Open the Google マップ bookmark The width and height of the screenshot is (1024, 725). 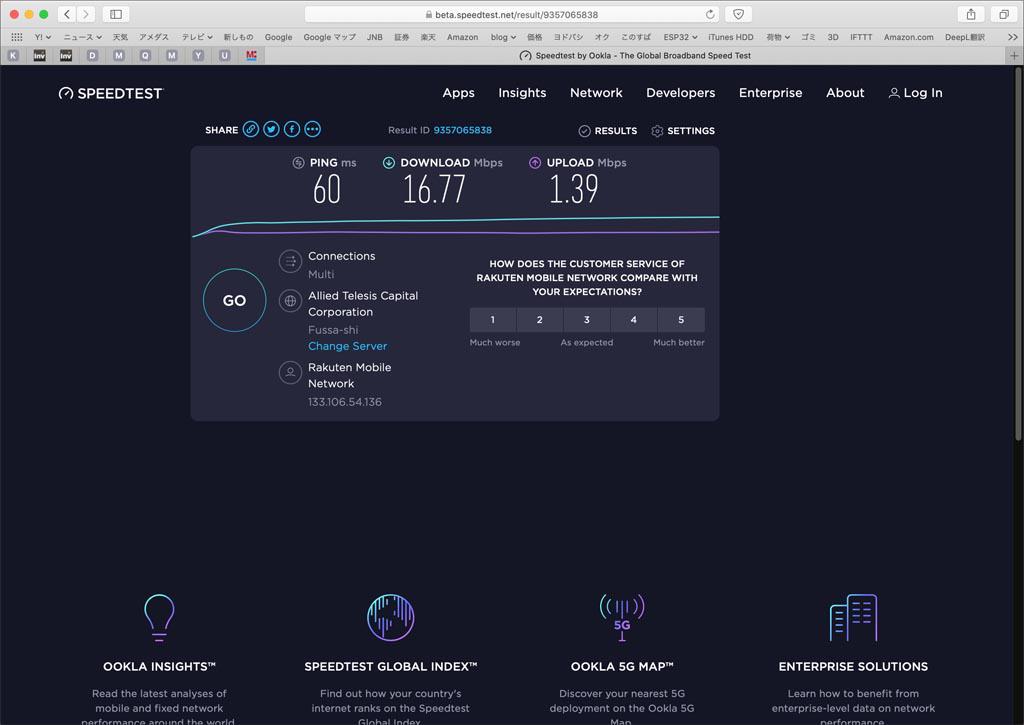click(x=329, y=37)
